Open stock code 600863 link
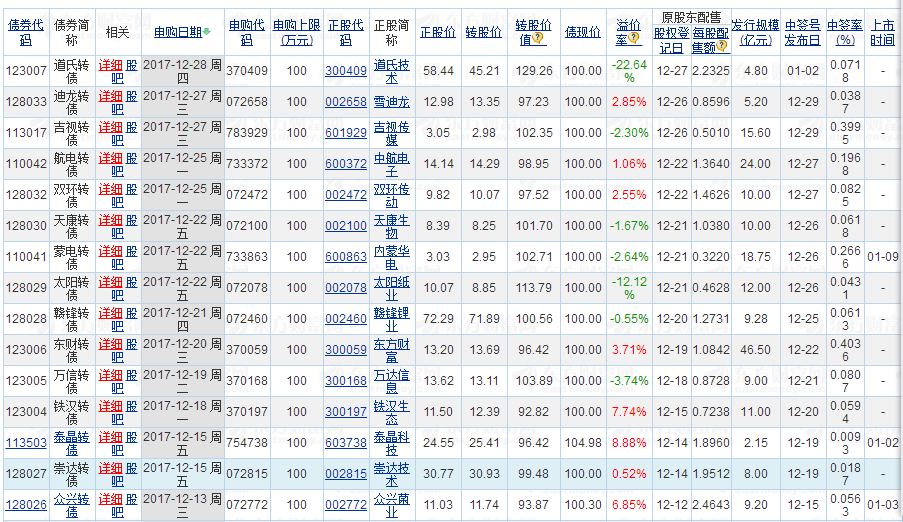 (346, 257)
